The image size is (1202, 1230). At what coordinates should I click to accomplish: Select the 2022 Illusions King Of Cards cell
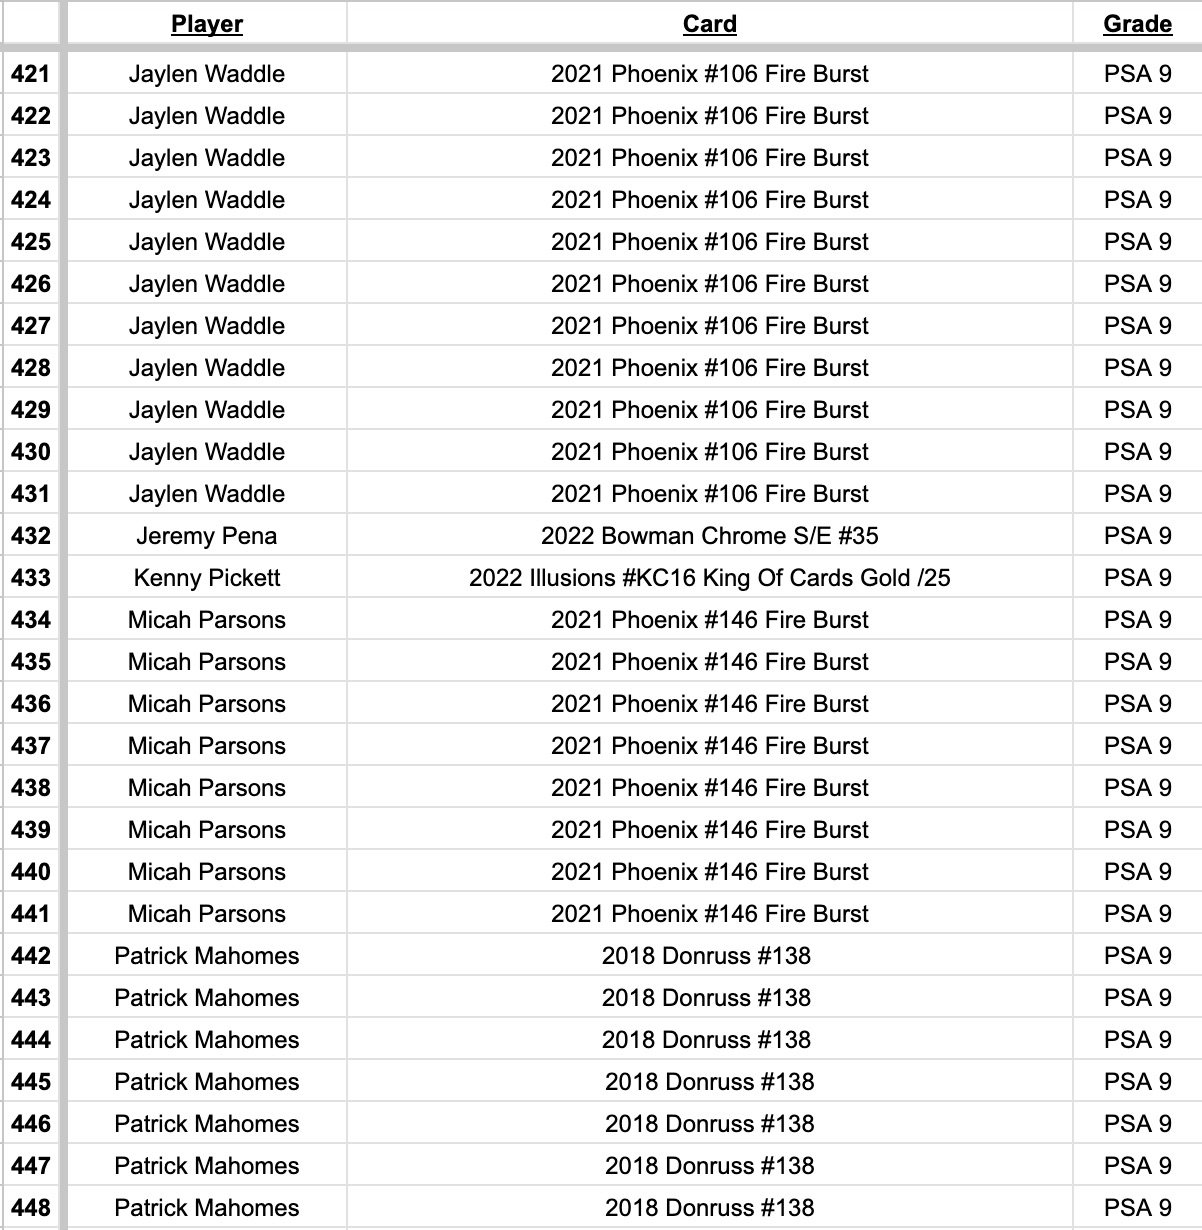coord(709,578)
